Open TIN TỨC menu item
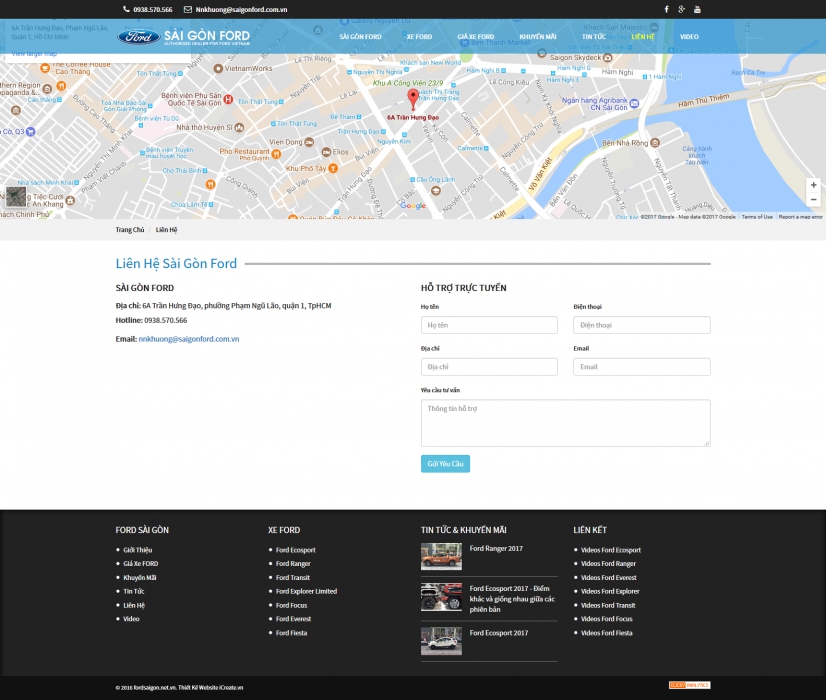 (x=594, y=37)
